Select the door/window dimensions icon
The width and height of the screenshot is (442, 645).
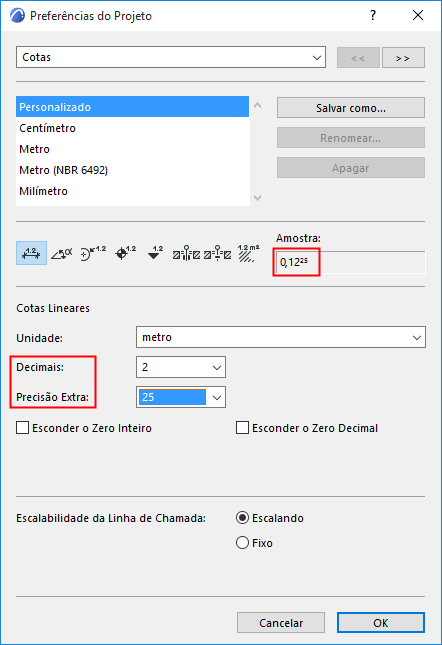[x=186, y=253]
